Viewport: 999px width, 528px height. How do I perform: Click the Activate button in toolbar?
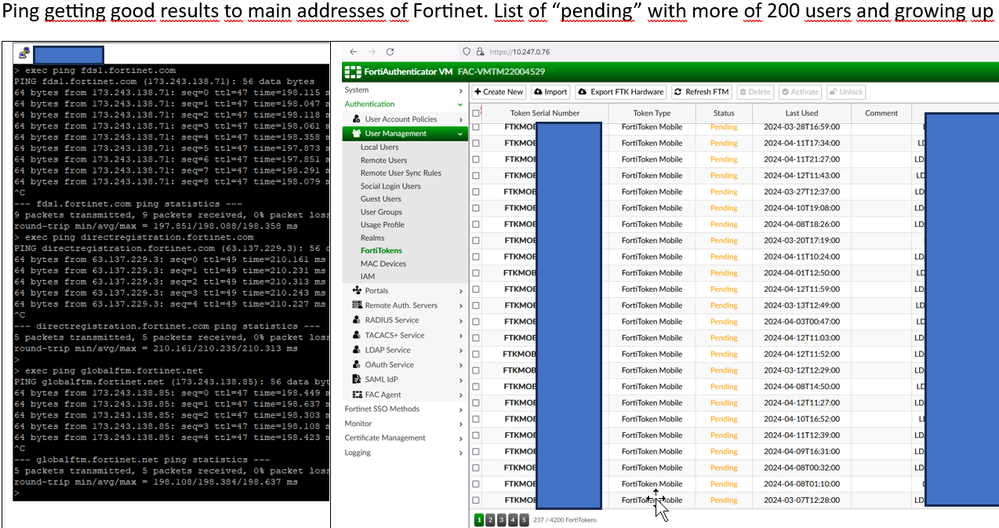coord(800,92)
